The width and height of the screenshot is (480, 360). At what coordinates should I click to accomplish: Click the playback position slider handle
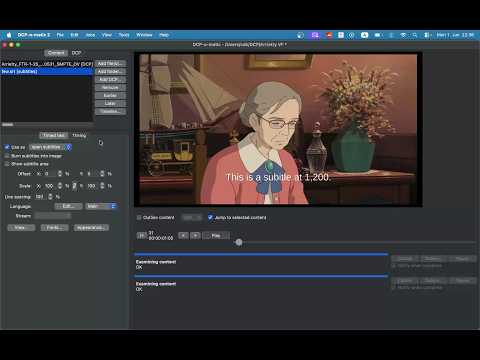coord(239,242)
